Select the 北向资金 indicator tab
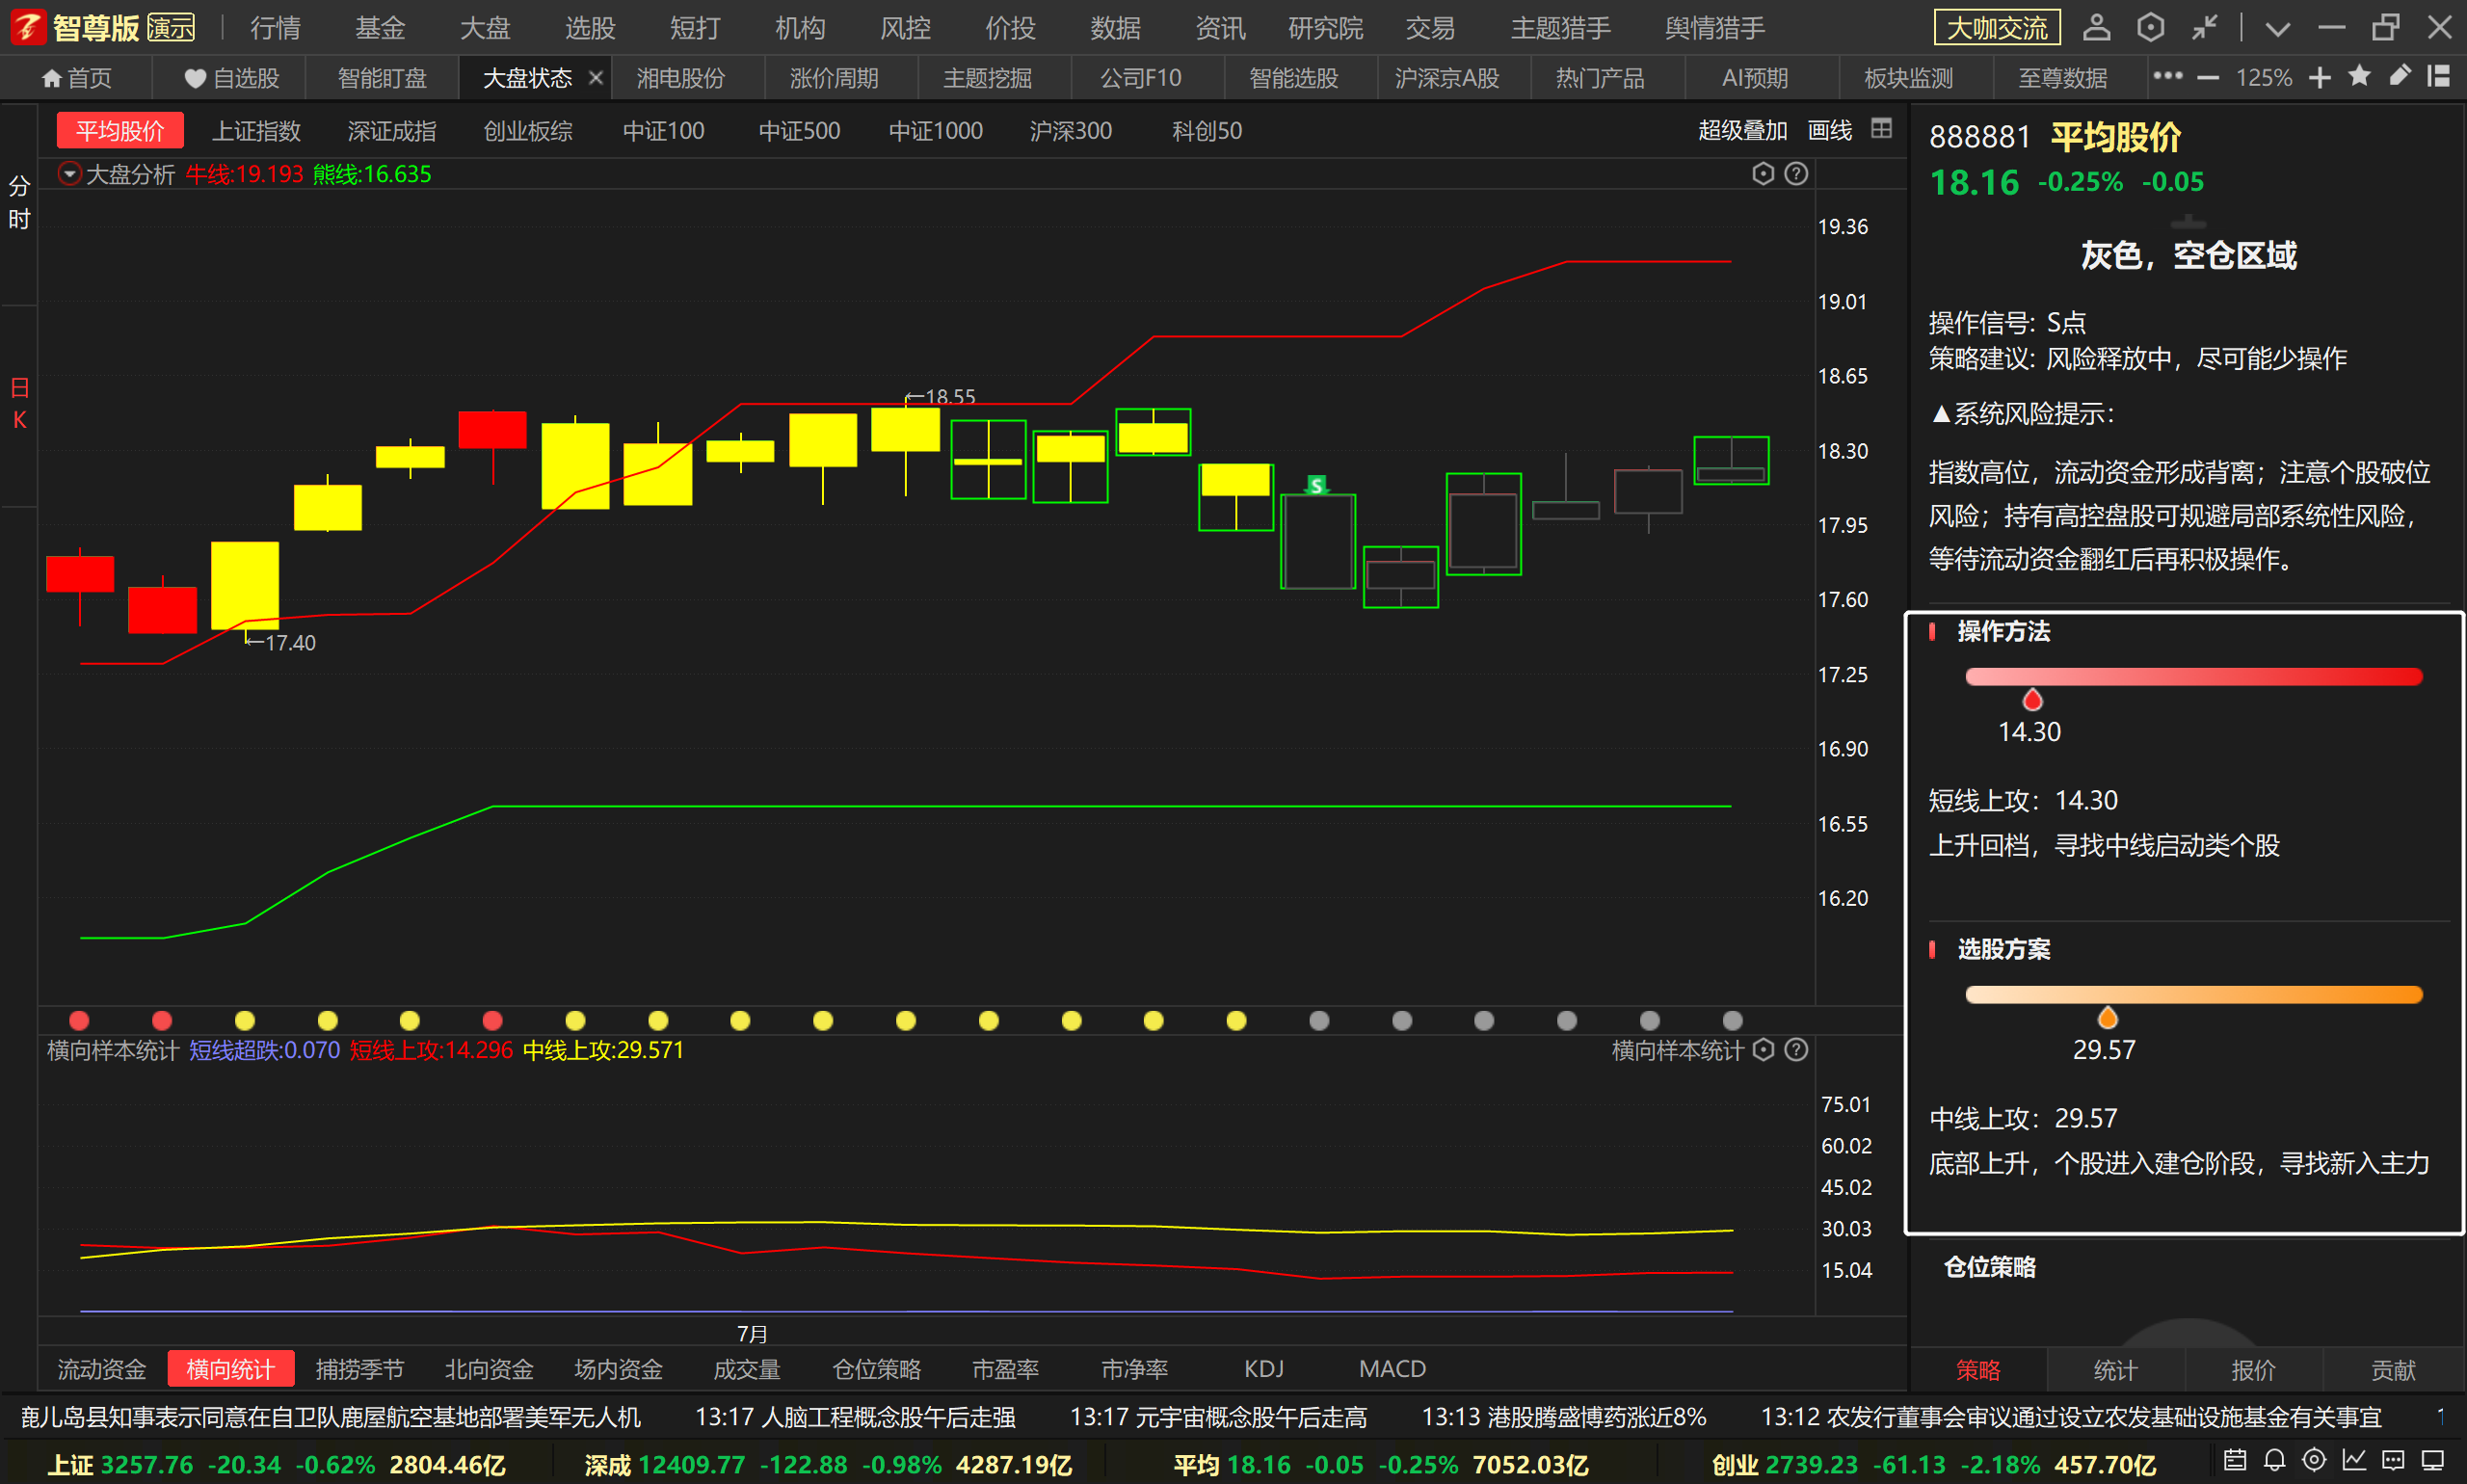This screenshot has height=1484, width=2467. pos(488,1369)
